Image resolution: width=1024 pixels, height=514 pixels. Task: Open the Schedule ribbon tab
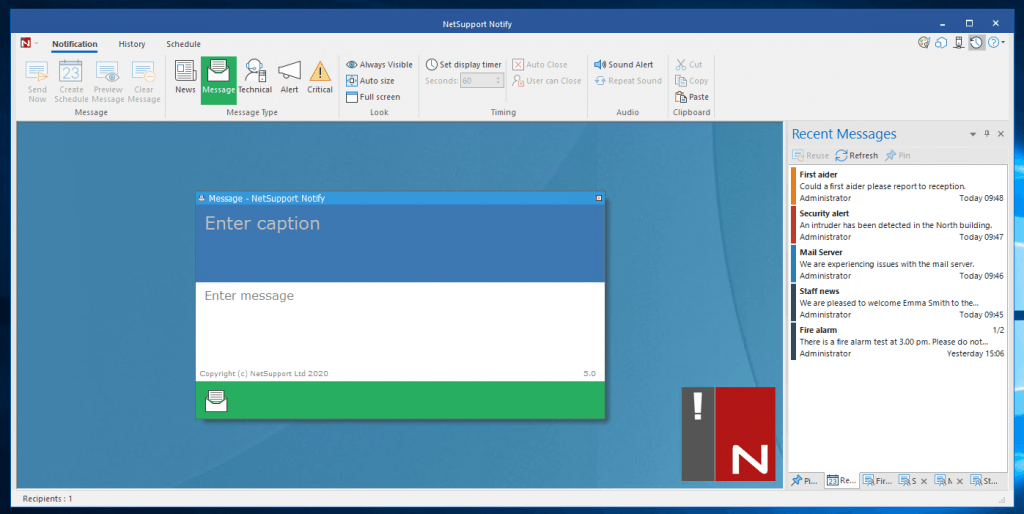point(183,44)
